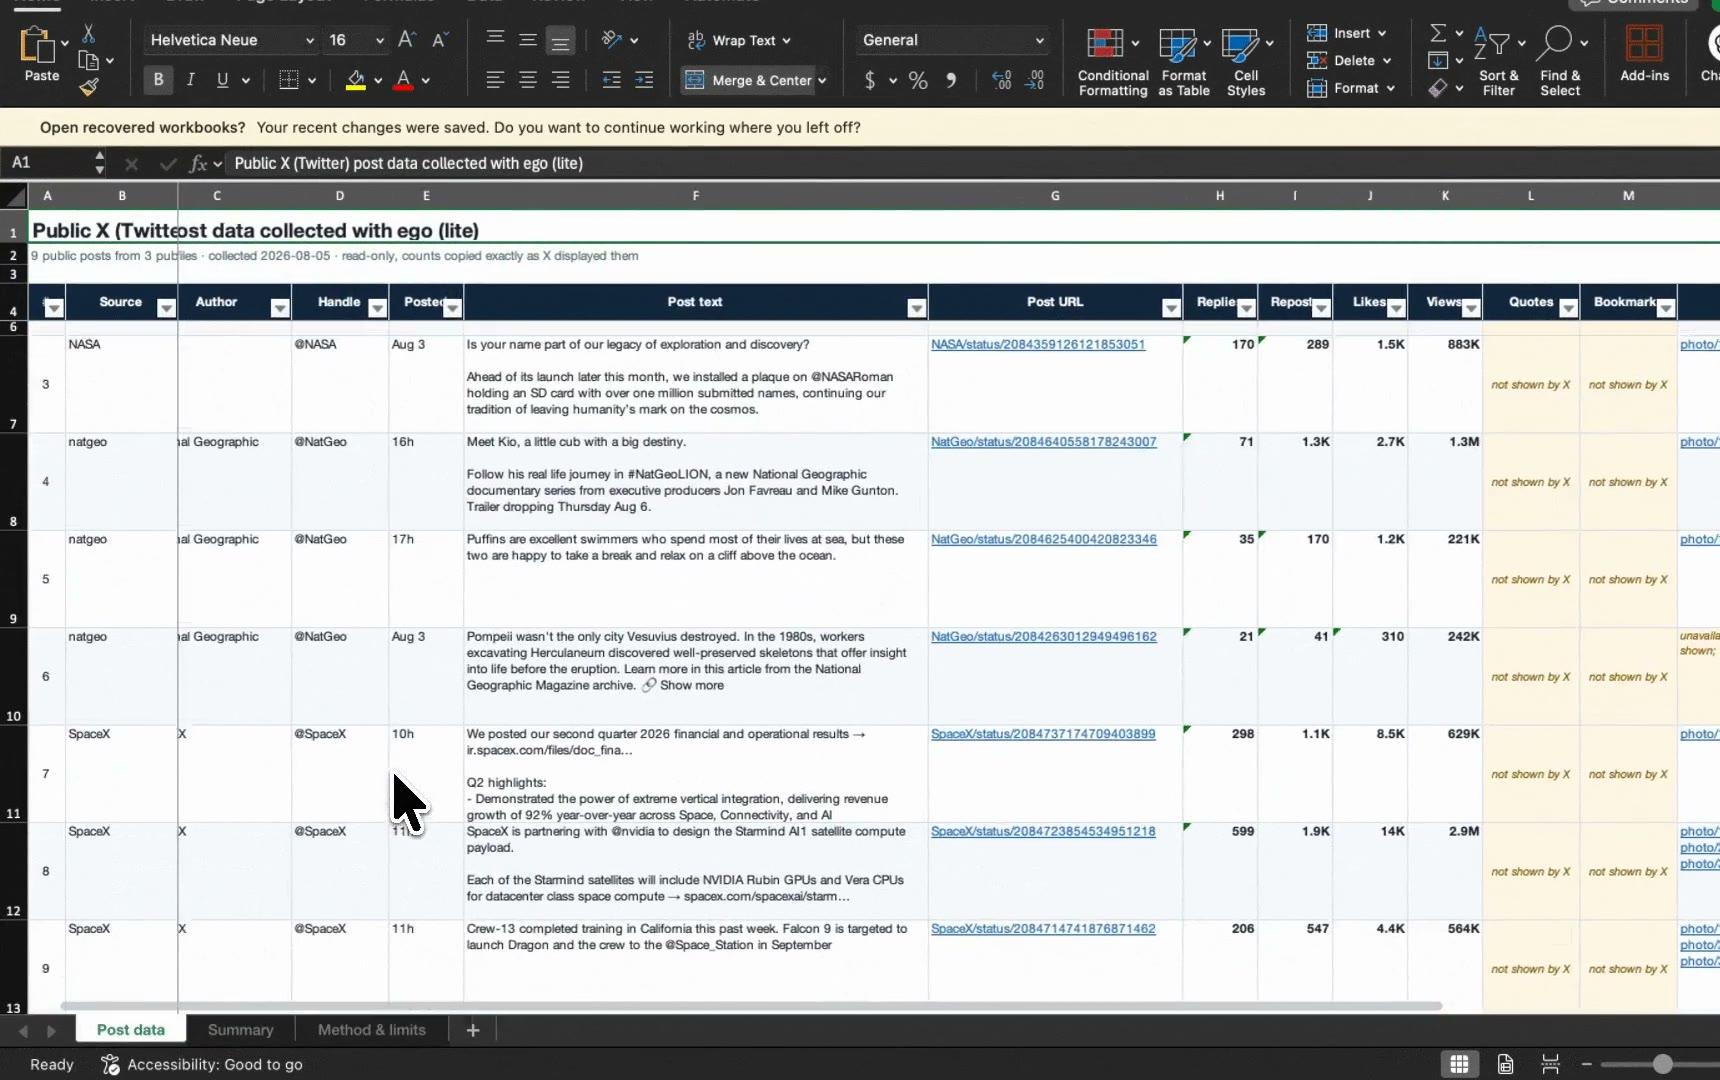Open the NatGeo status link ending 0823346
Screen dimensions: 1720x1080
[x=1044, y=540]
